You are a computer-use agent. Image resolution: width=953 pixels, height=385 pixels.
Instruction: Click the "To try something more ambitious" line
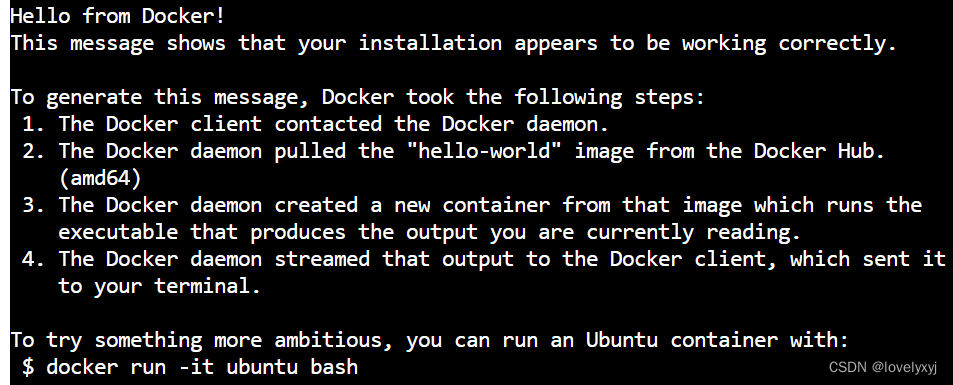click(429, 340)
